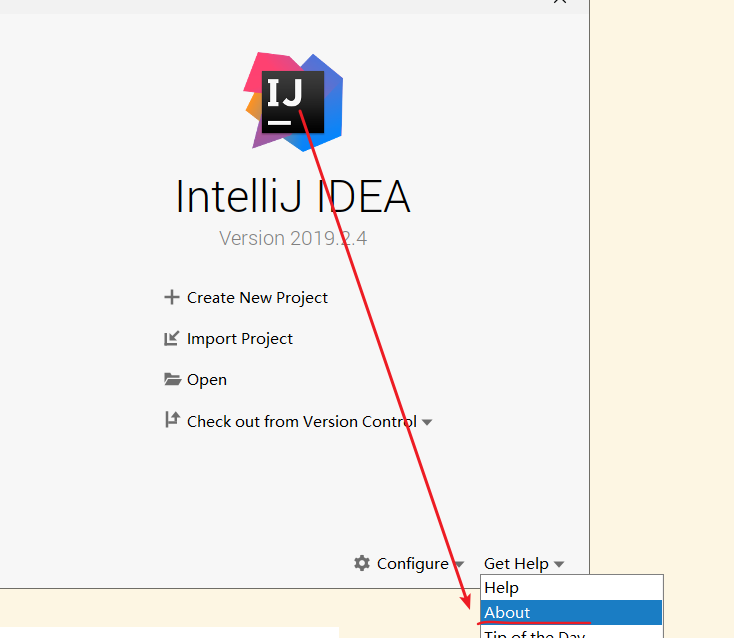Click the import arrow icon beside Import Project

click(171, 338)
